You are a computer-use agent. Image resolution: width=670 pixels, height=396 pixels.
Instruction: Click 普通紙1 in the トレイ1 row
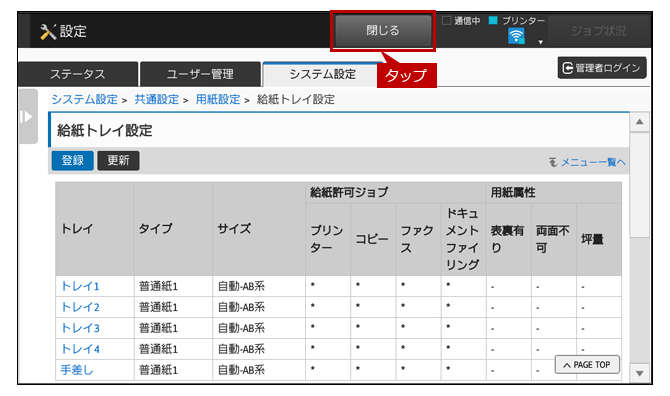click(x=158, y=286)
